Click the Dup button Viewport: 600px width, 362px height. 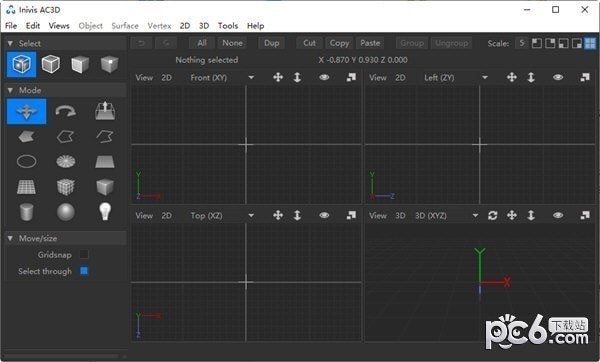[x=271, y=43]
